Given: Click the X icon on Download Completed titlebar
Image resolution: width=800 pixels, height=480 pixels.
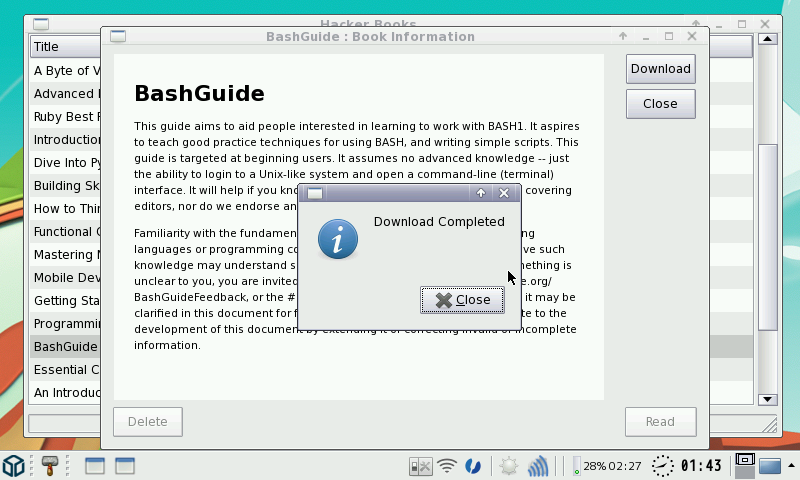Looking at the screenshot, I should pyautogui.click(x=504, y=193).
